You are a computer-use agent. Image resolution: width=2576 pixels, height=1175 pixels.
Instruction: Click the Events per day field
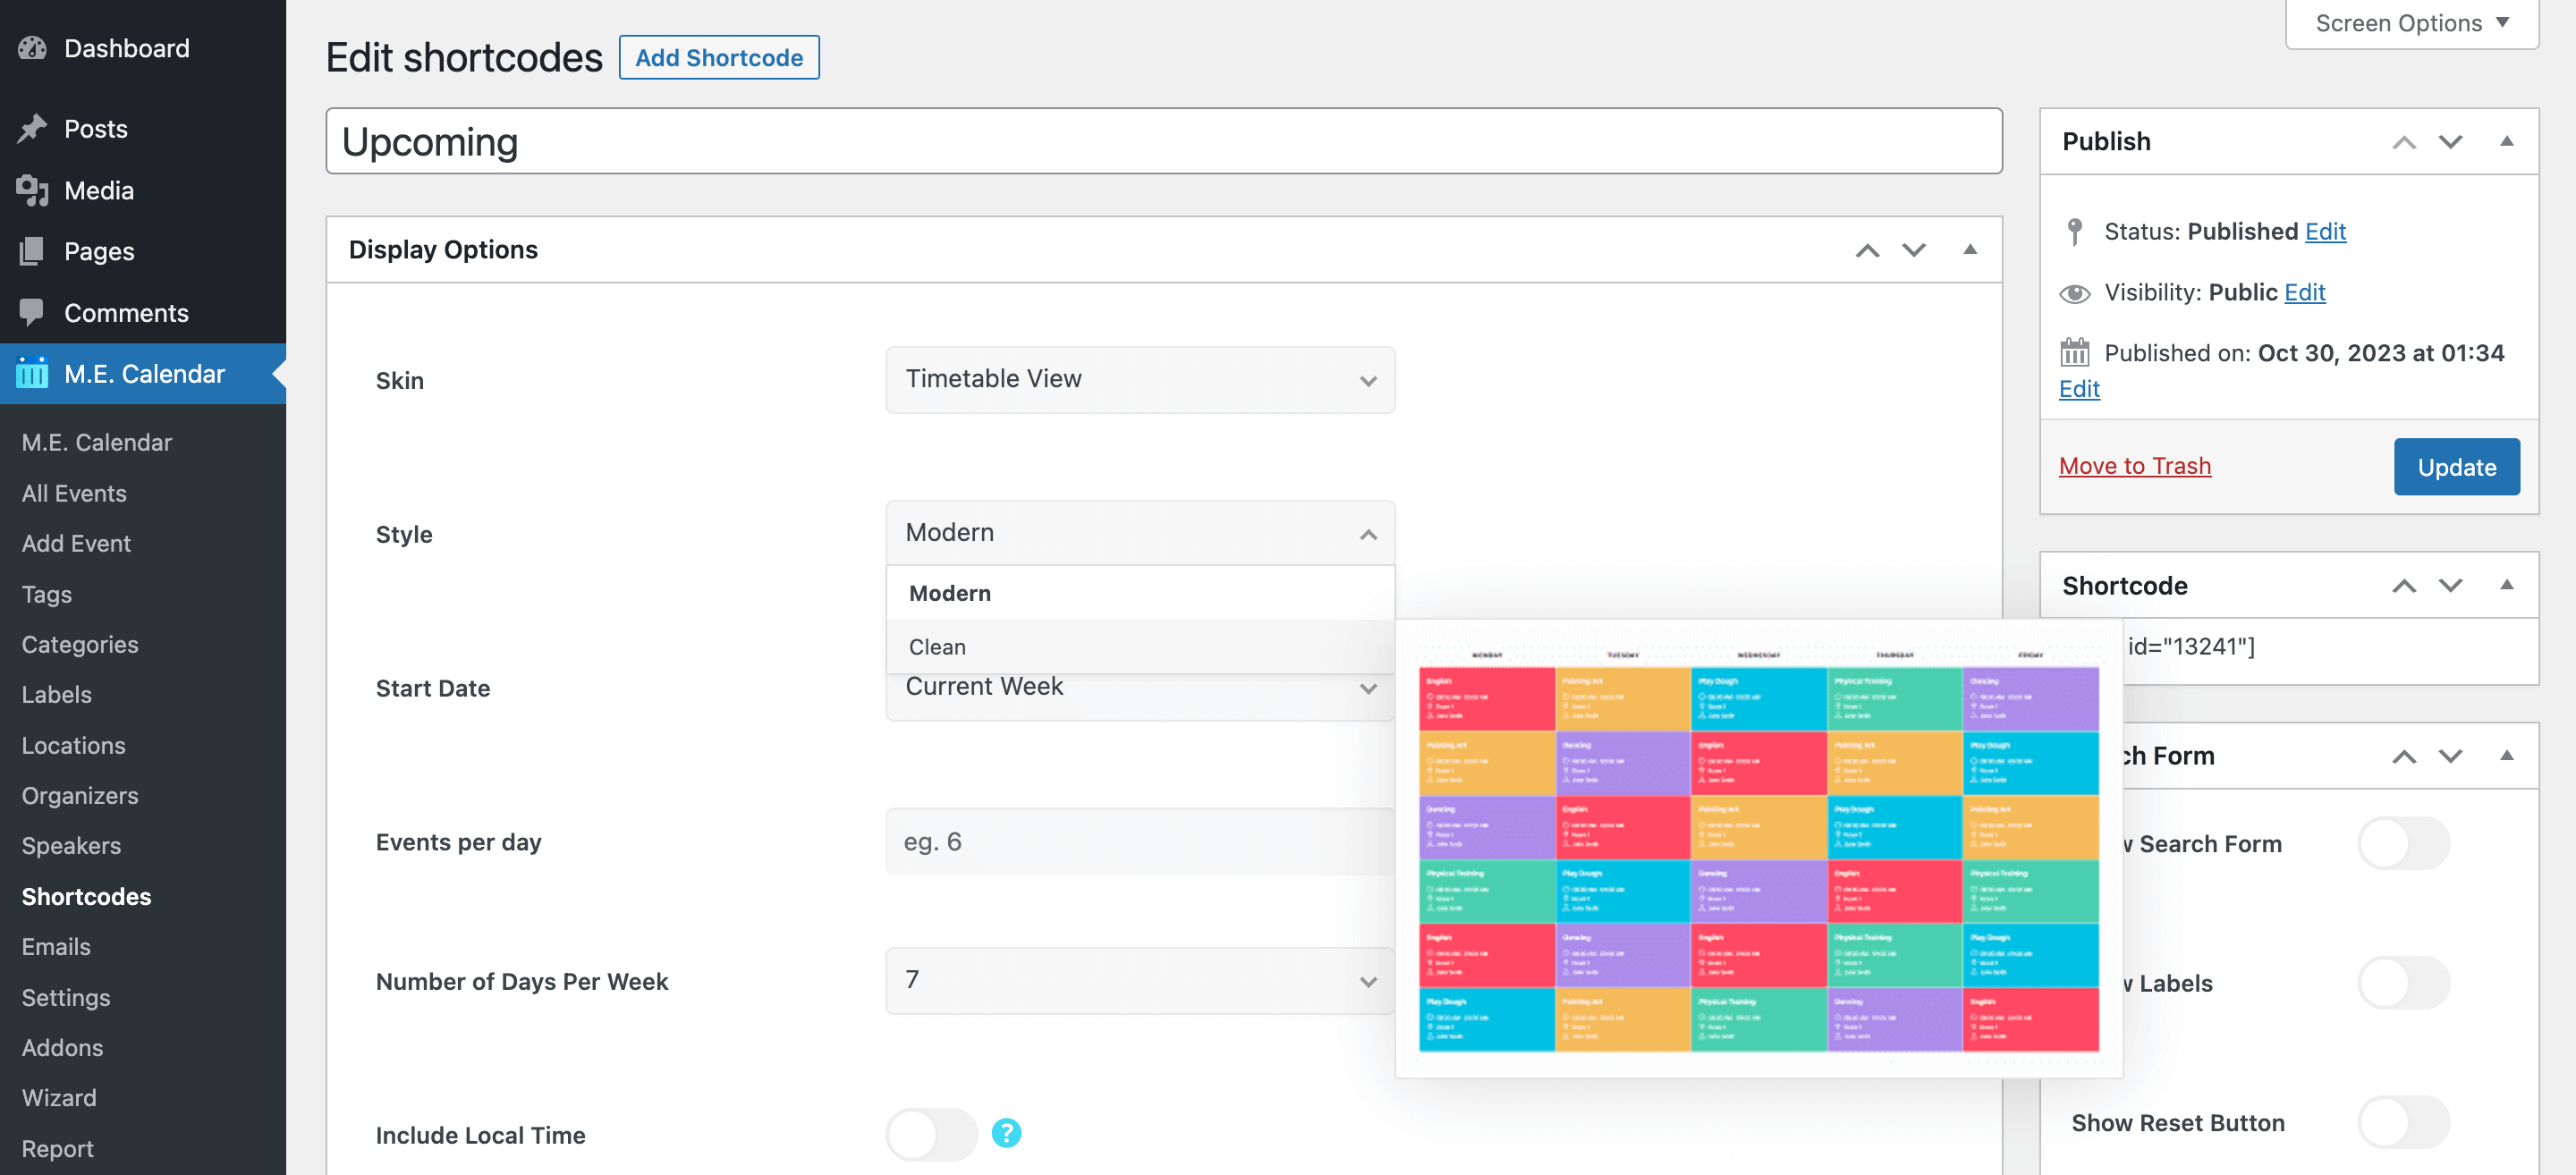click(1140, 842)
